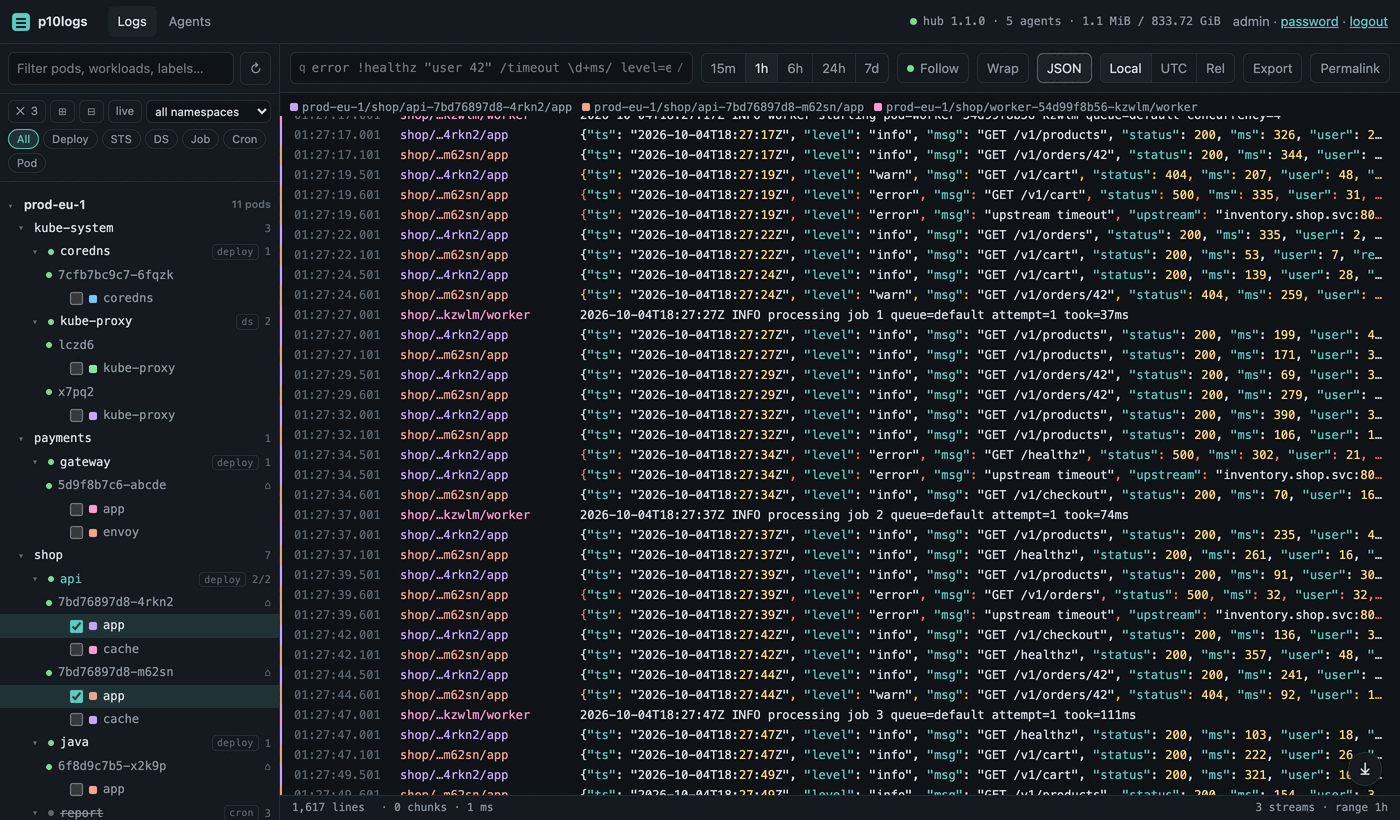Collapse the payments namespace

22,438
